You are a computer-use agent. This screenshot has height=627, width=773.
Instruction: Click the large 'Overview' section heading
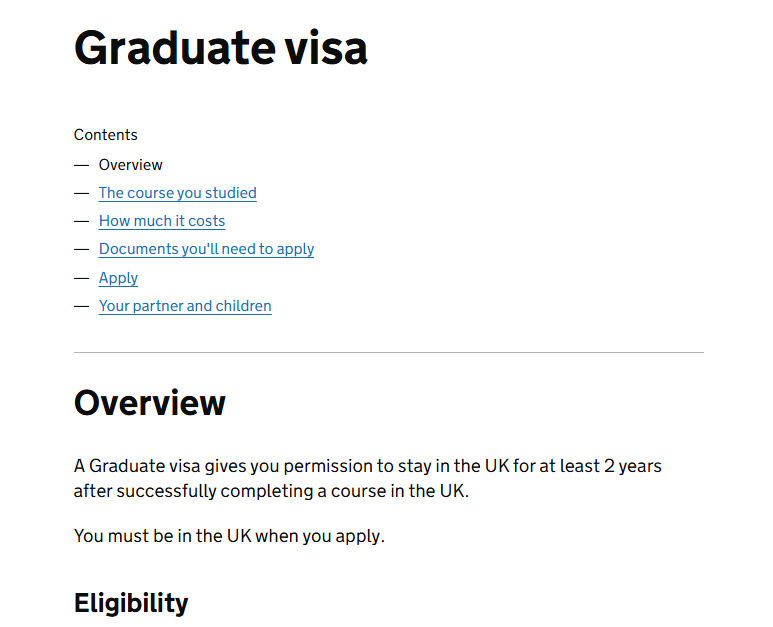coord(150,403)
